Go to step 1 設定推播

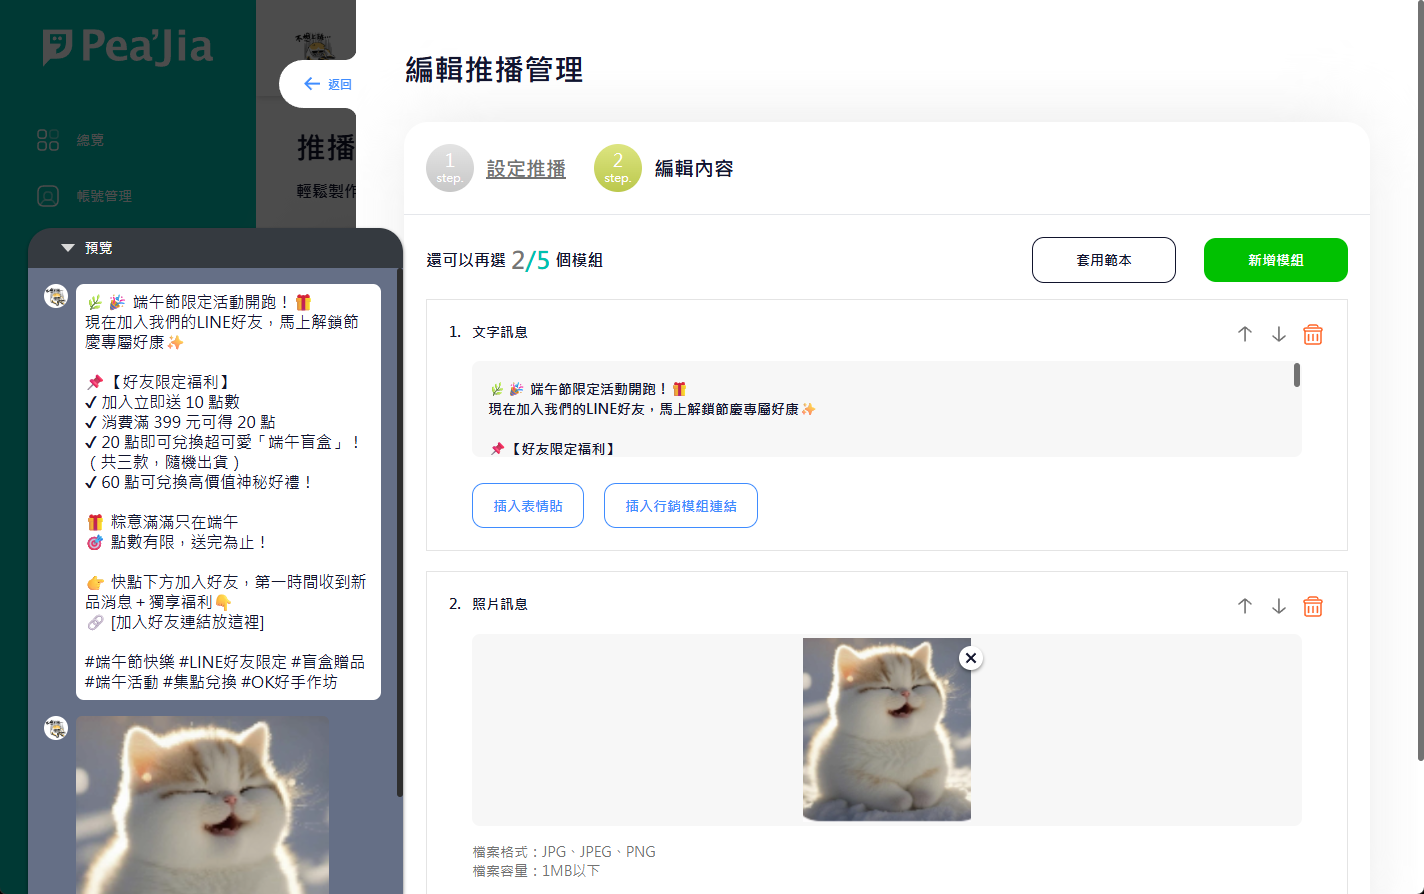525,169
